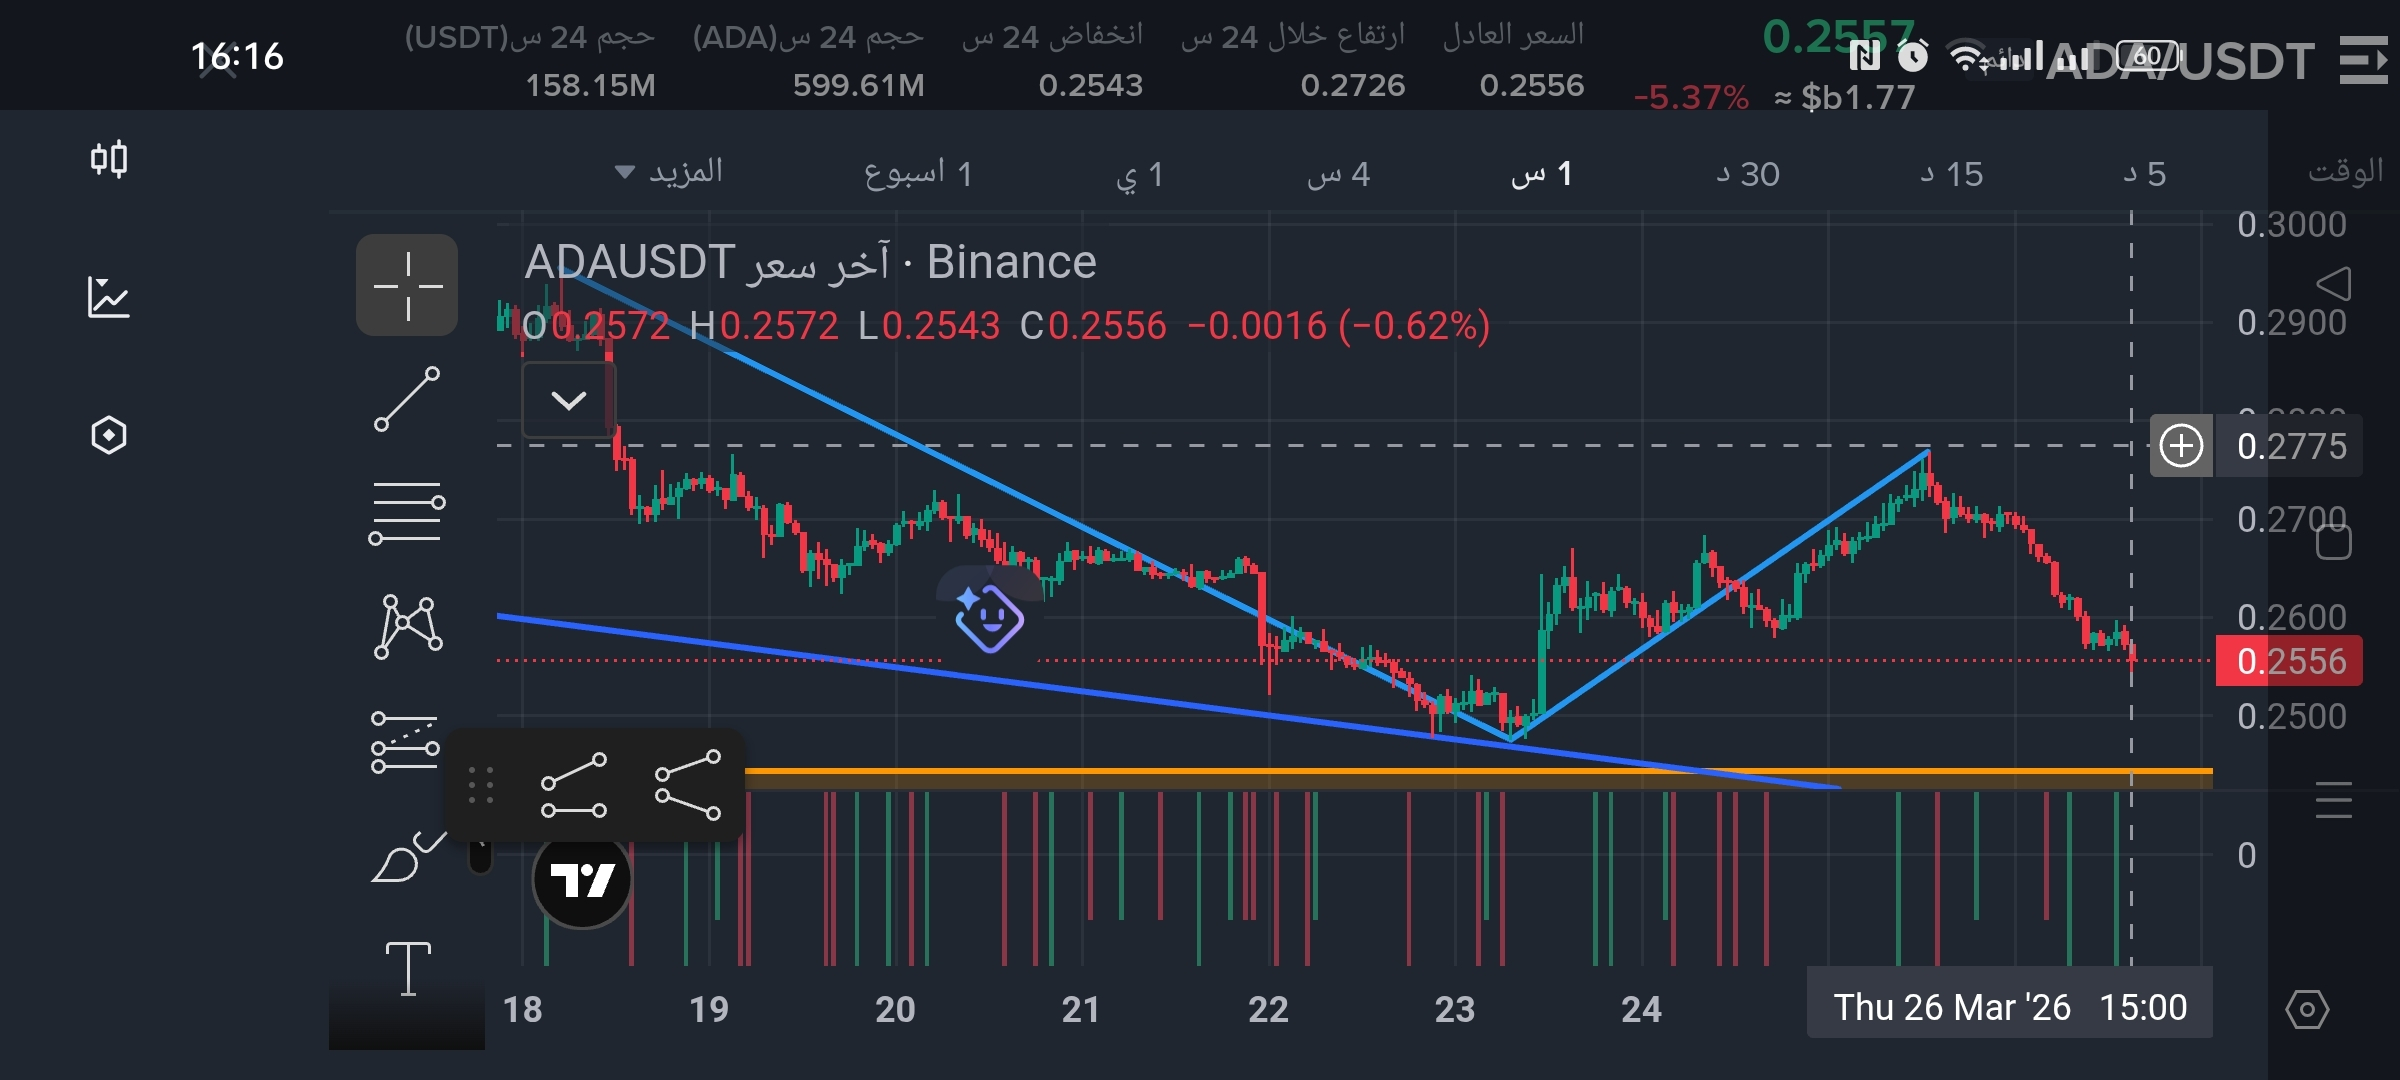Expand the المزيد more timeframes dropdown
The image size is (2400, 1080).
(x=669, y=172)
